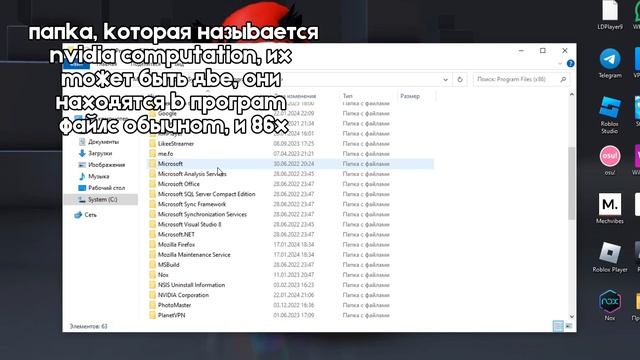Minimize the Explorer window
Image resolution: width=640 pixels, height=360 pixels.
click(521, 51)
